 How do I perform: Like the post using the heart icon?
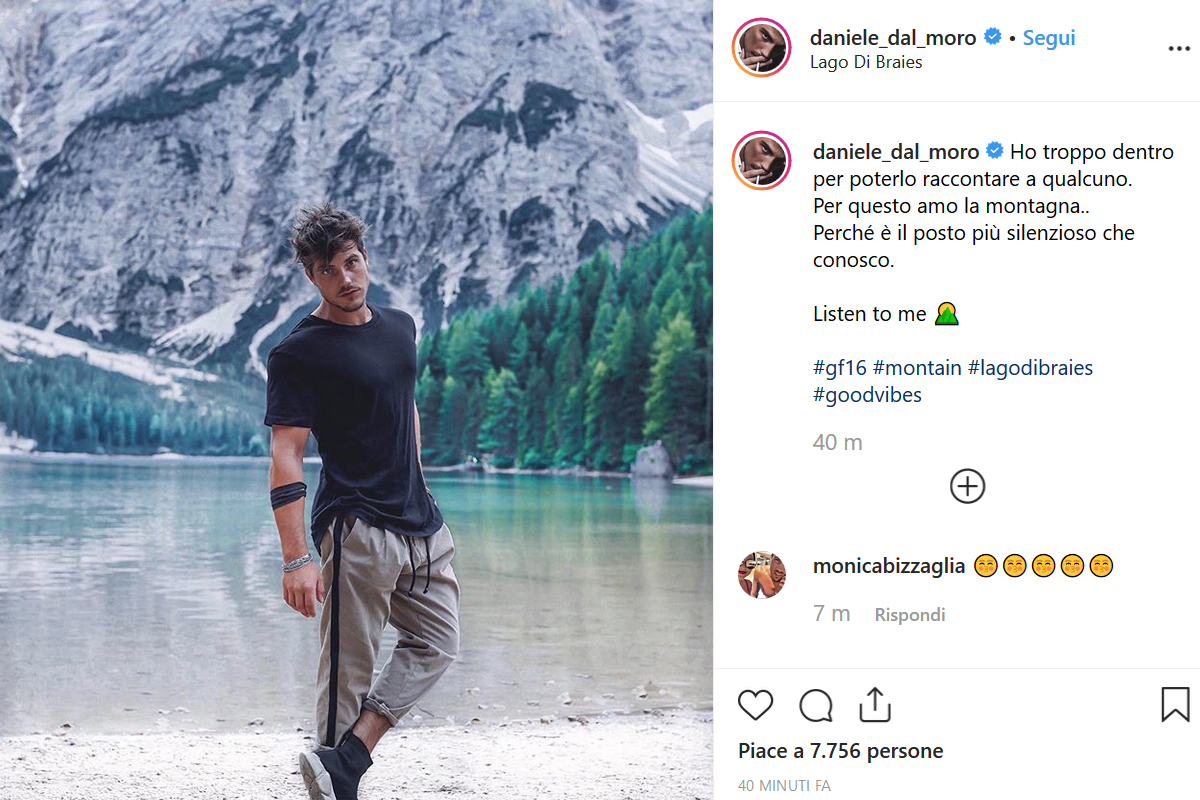pos(755,705)
